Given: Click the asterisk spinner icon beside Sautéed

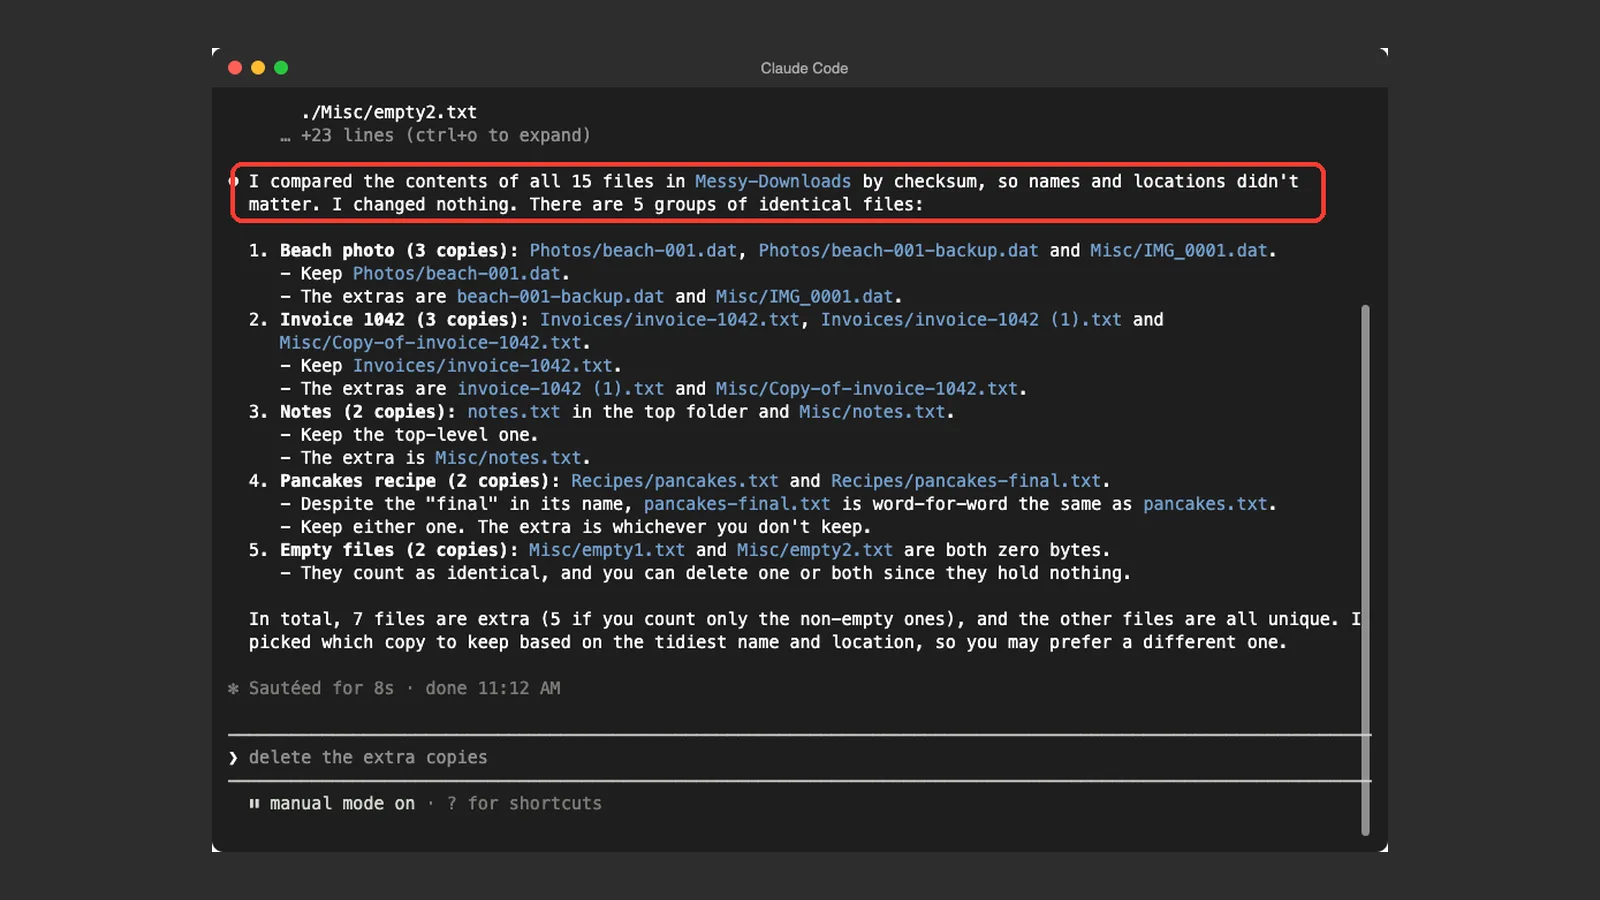Looking at the screenshot, I should click(x=233, y=688).
